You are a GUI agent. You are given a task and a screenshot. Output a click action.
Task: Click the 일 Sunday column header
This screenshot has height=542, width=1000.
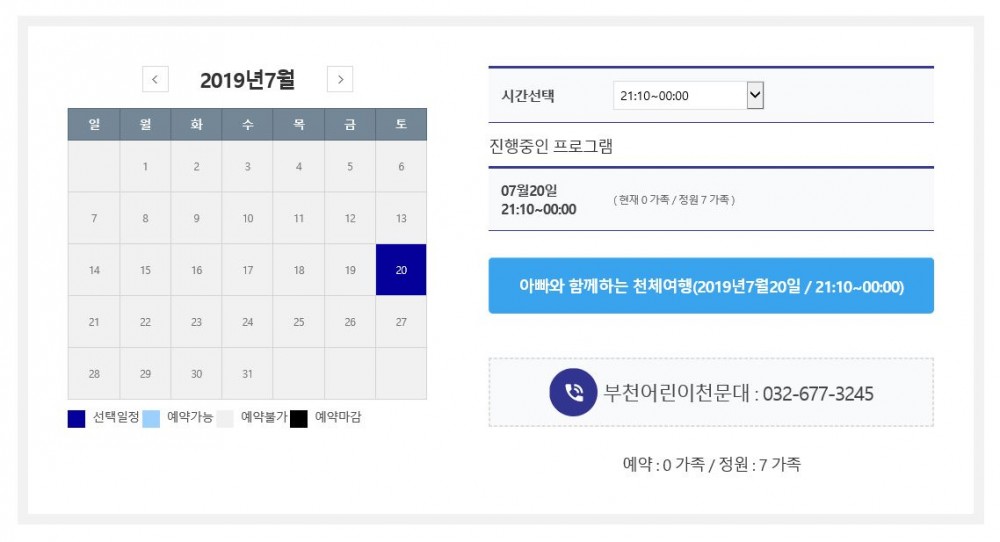[94, 125]
